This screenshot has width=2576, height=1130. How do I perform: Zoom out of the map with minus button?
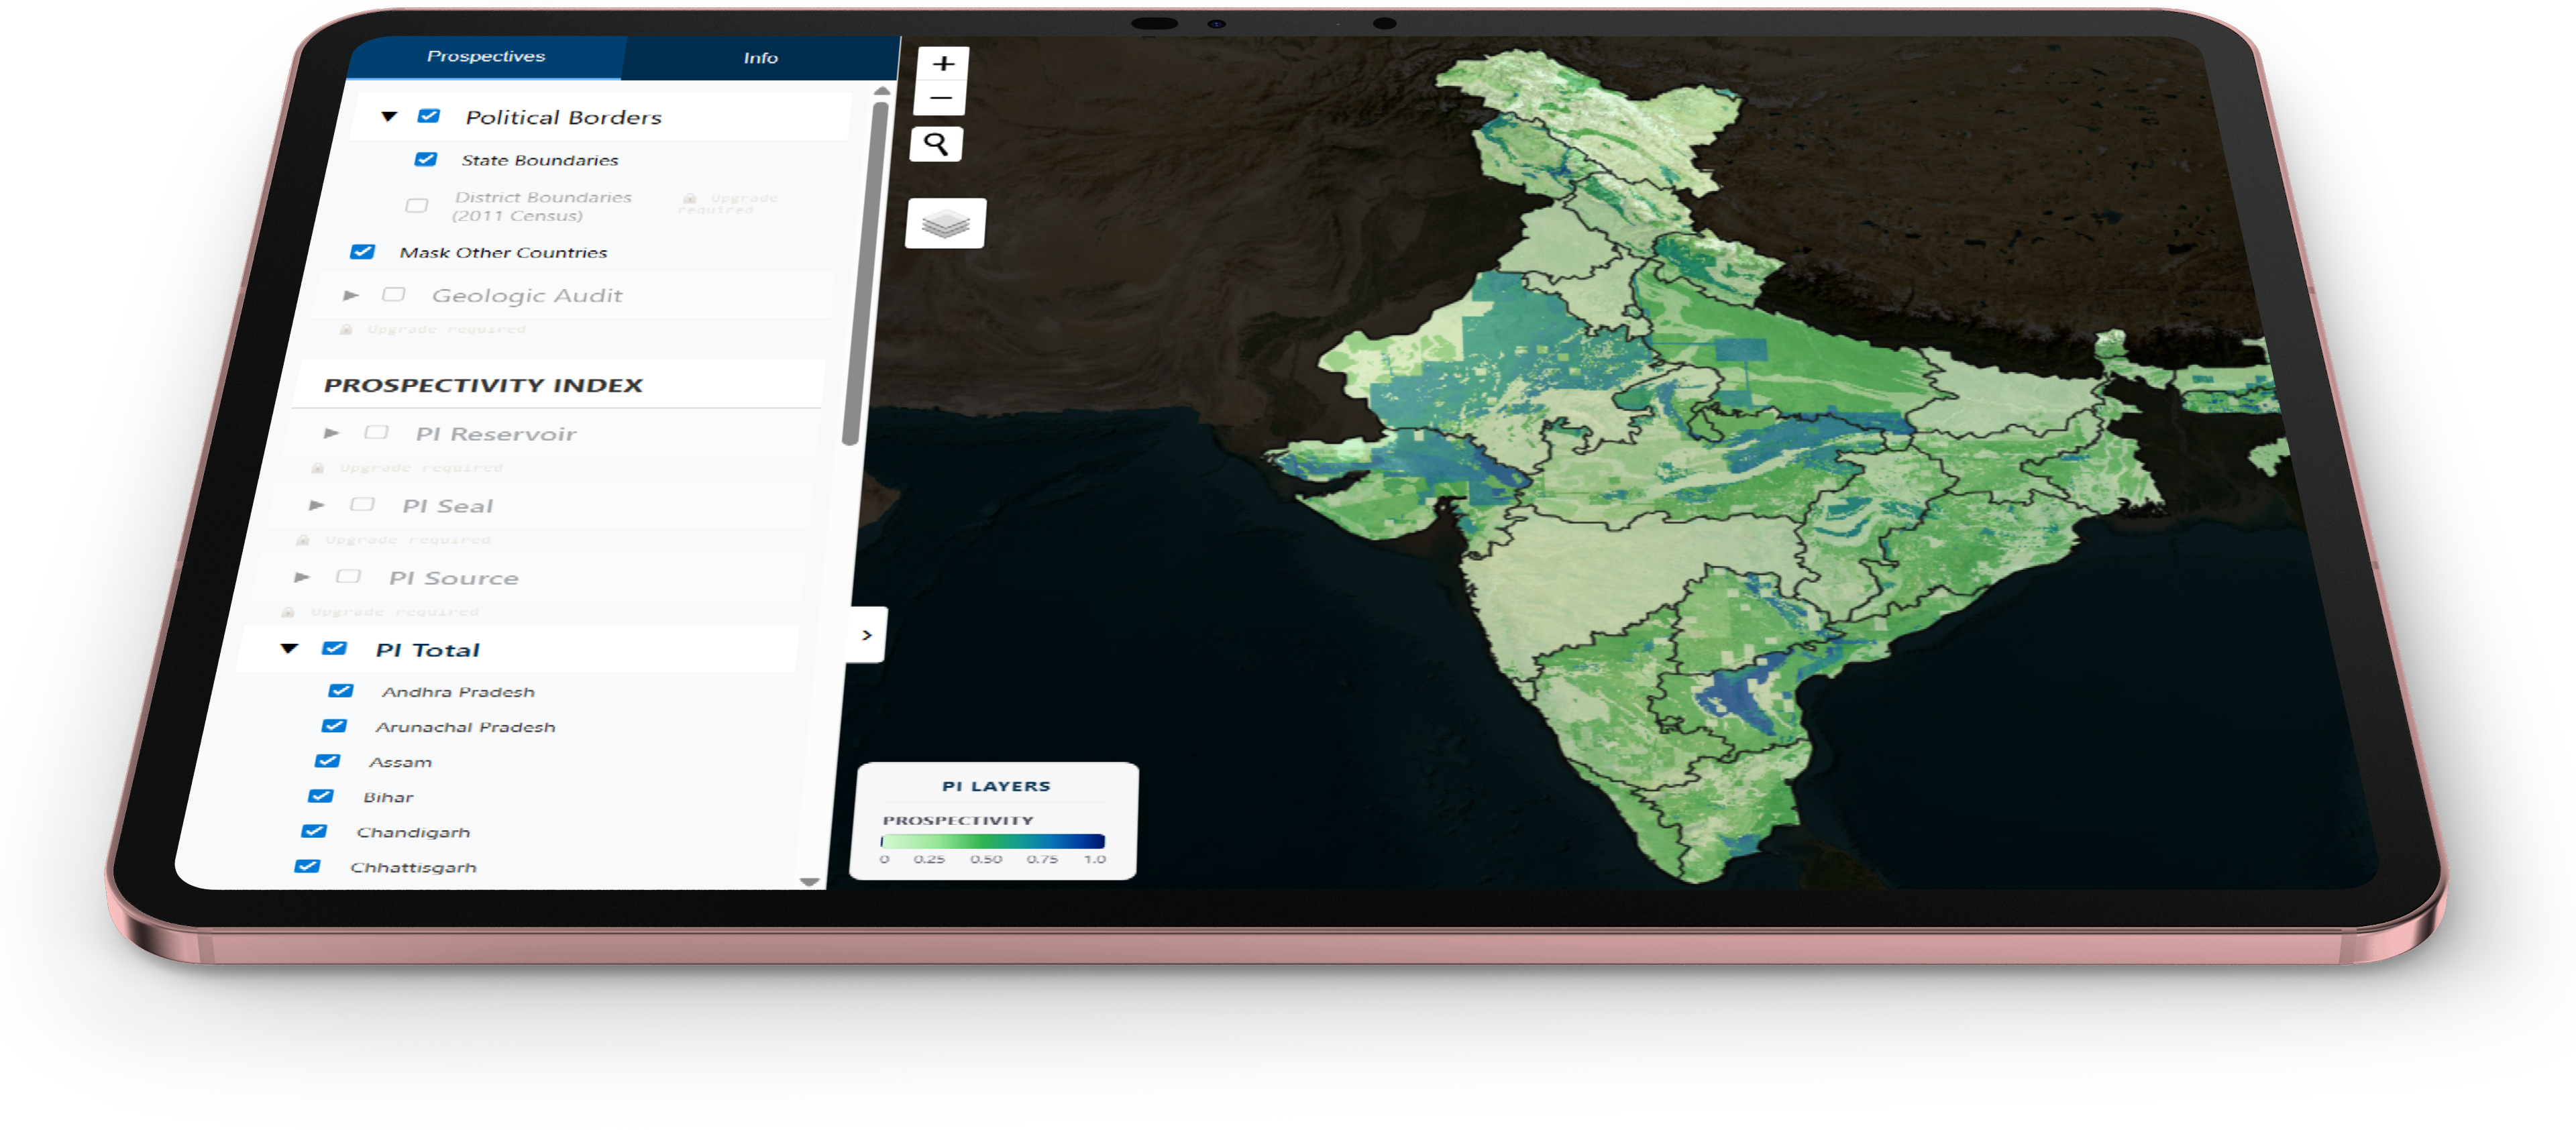(941, 98)
